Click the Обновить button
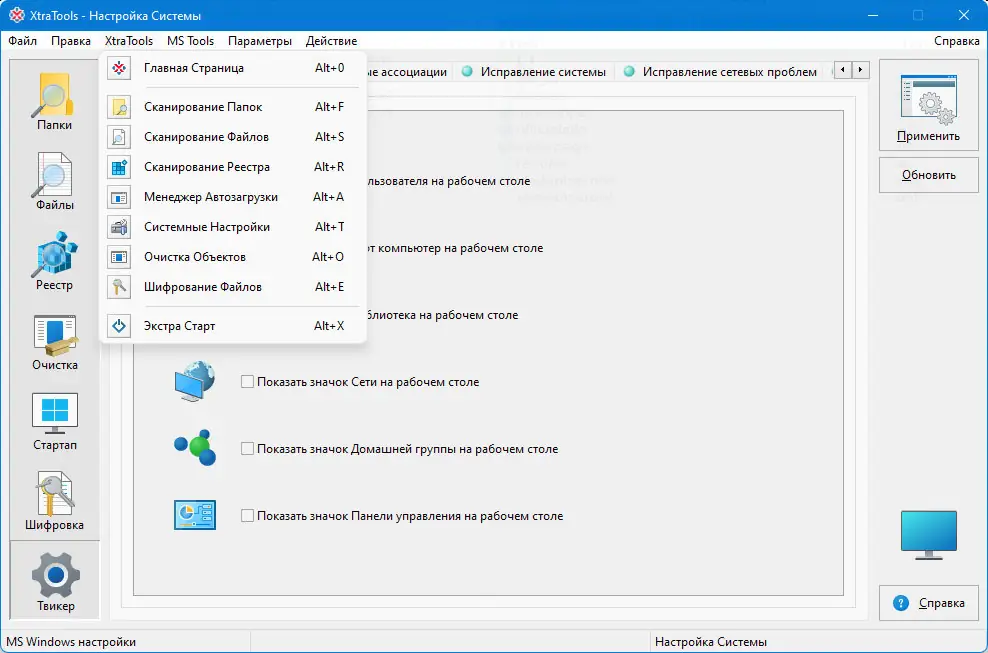This screenshot has width=988, height=653. (x=928, y=175)
